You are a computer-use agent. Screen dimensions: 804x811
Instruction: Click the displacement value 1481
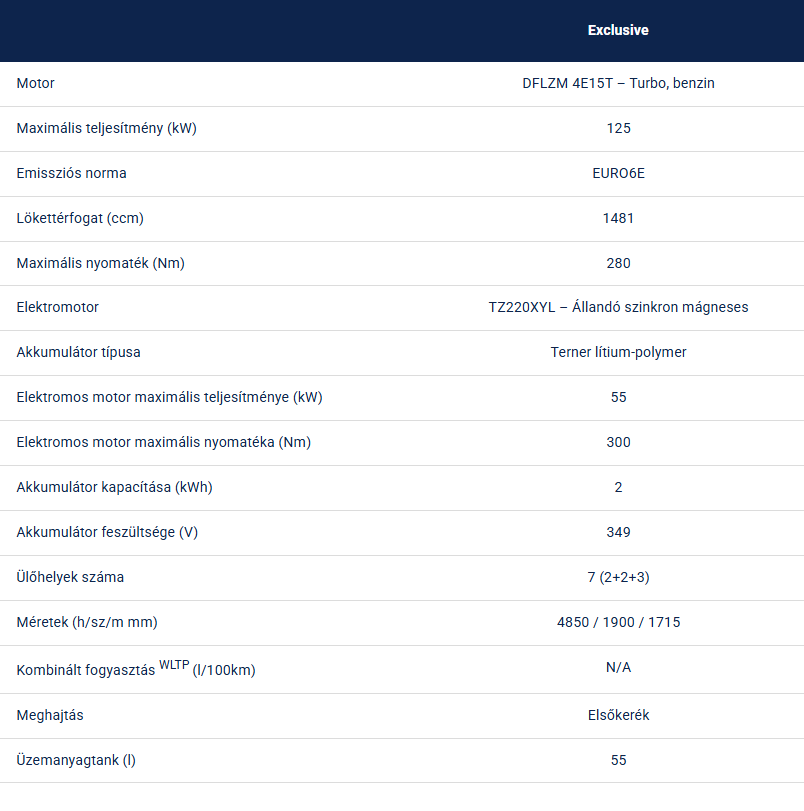click(x=618, y=218)
